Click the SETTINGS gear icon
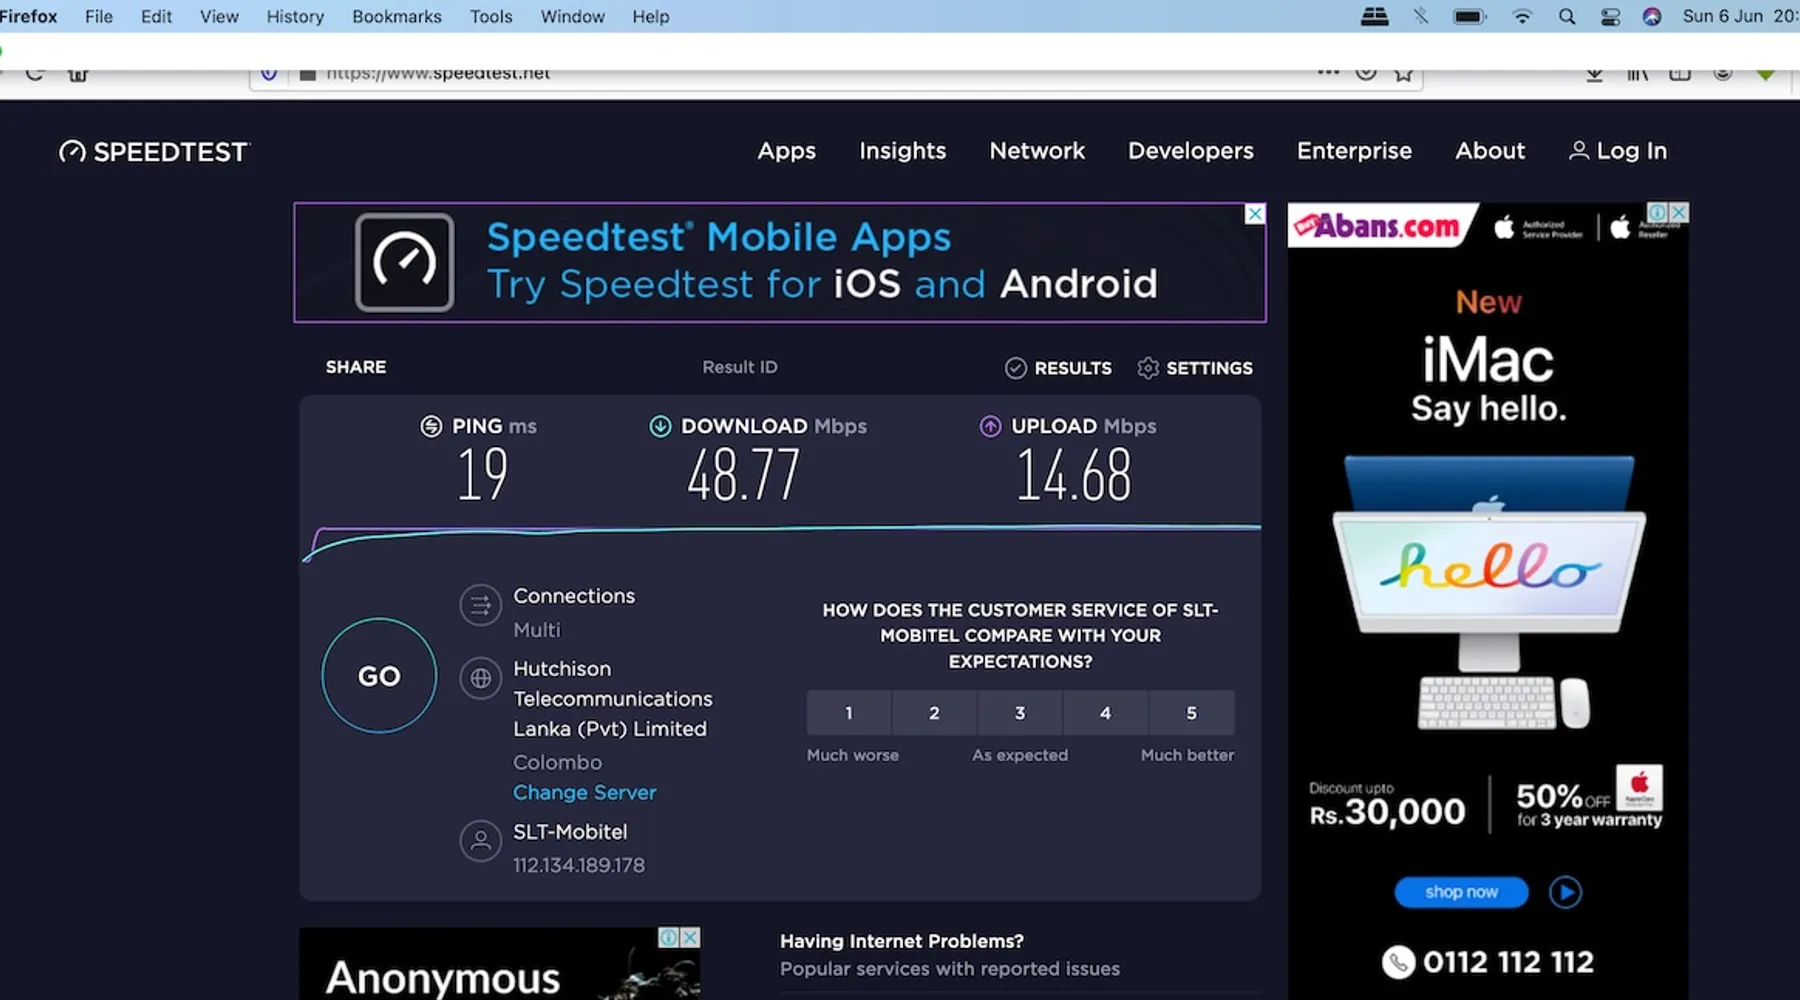 click(x=1148, y=368)
